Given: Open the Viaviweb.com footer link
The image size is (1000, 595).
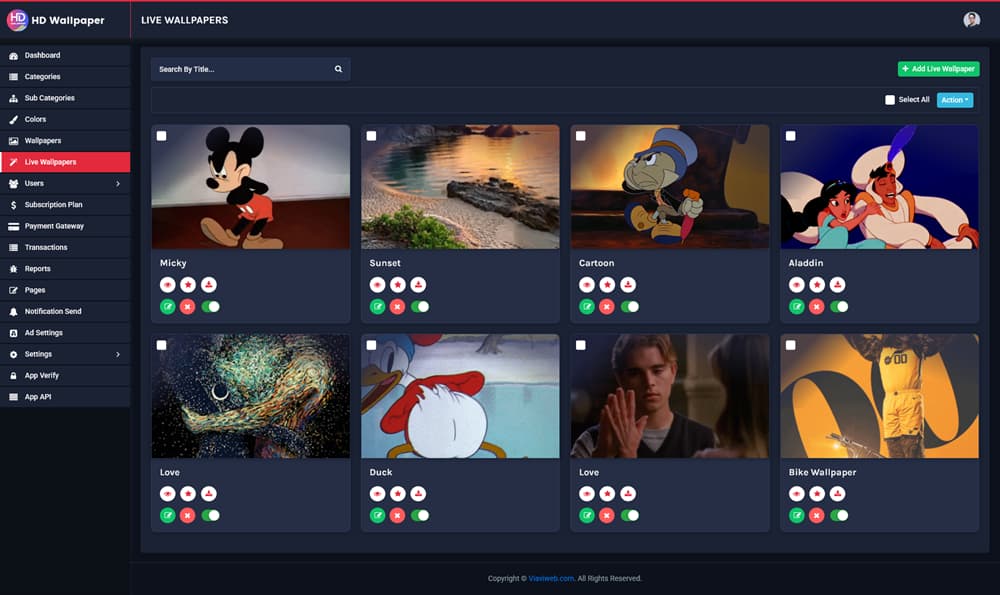Looking at the screenshot, I should (551, 578).
